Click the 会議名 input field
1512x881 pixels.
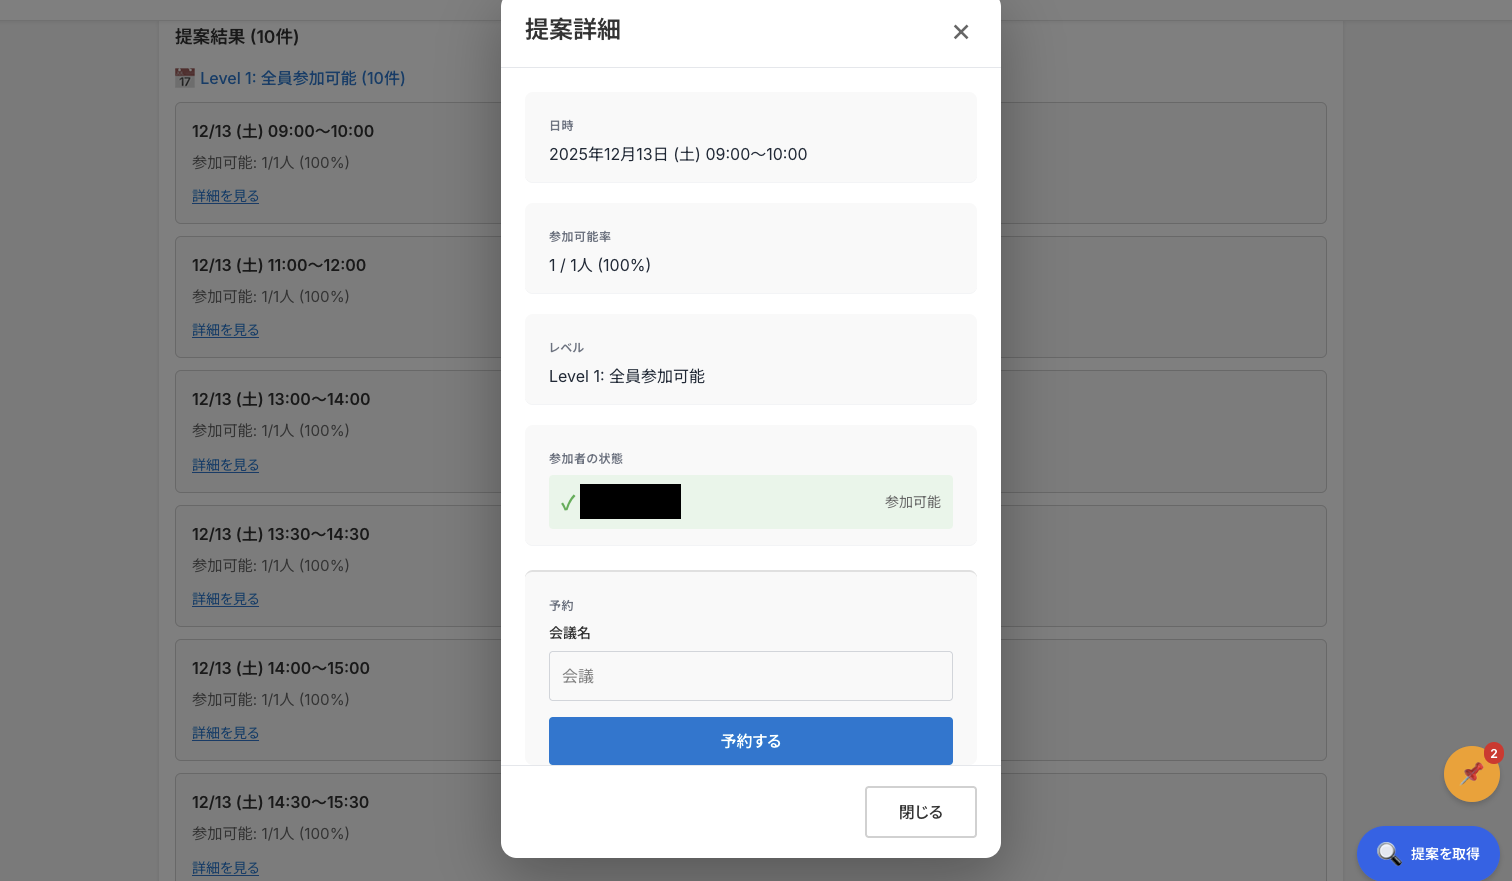coord(751,676)
